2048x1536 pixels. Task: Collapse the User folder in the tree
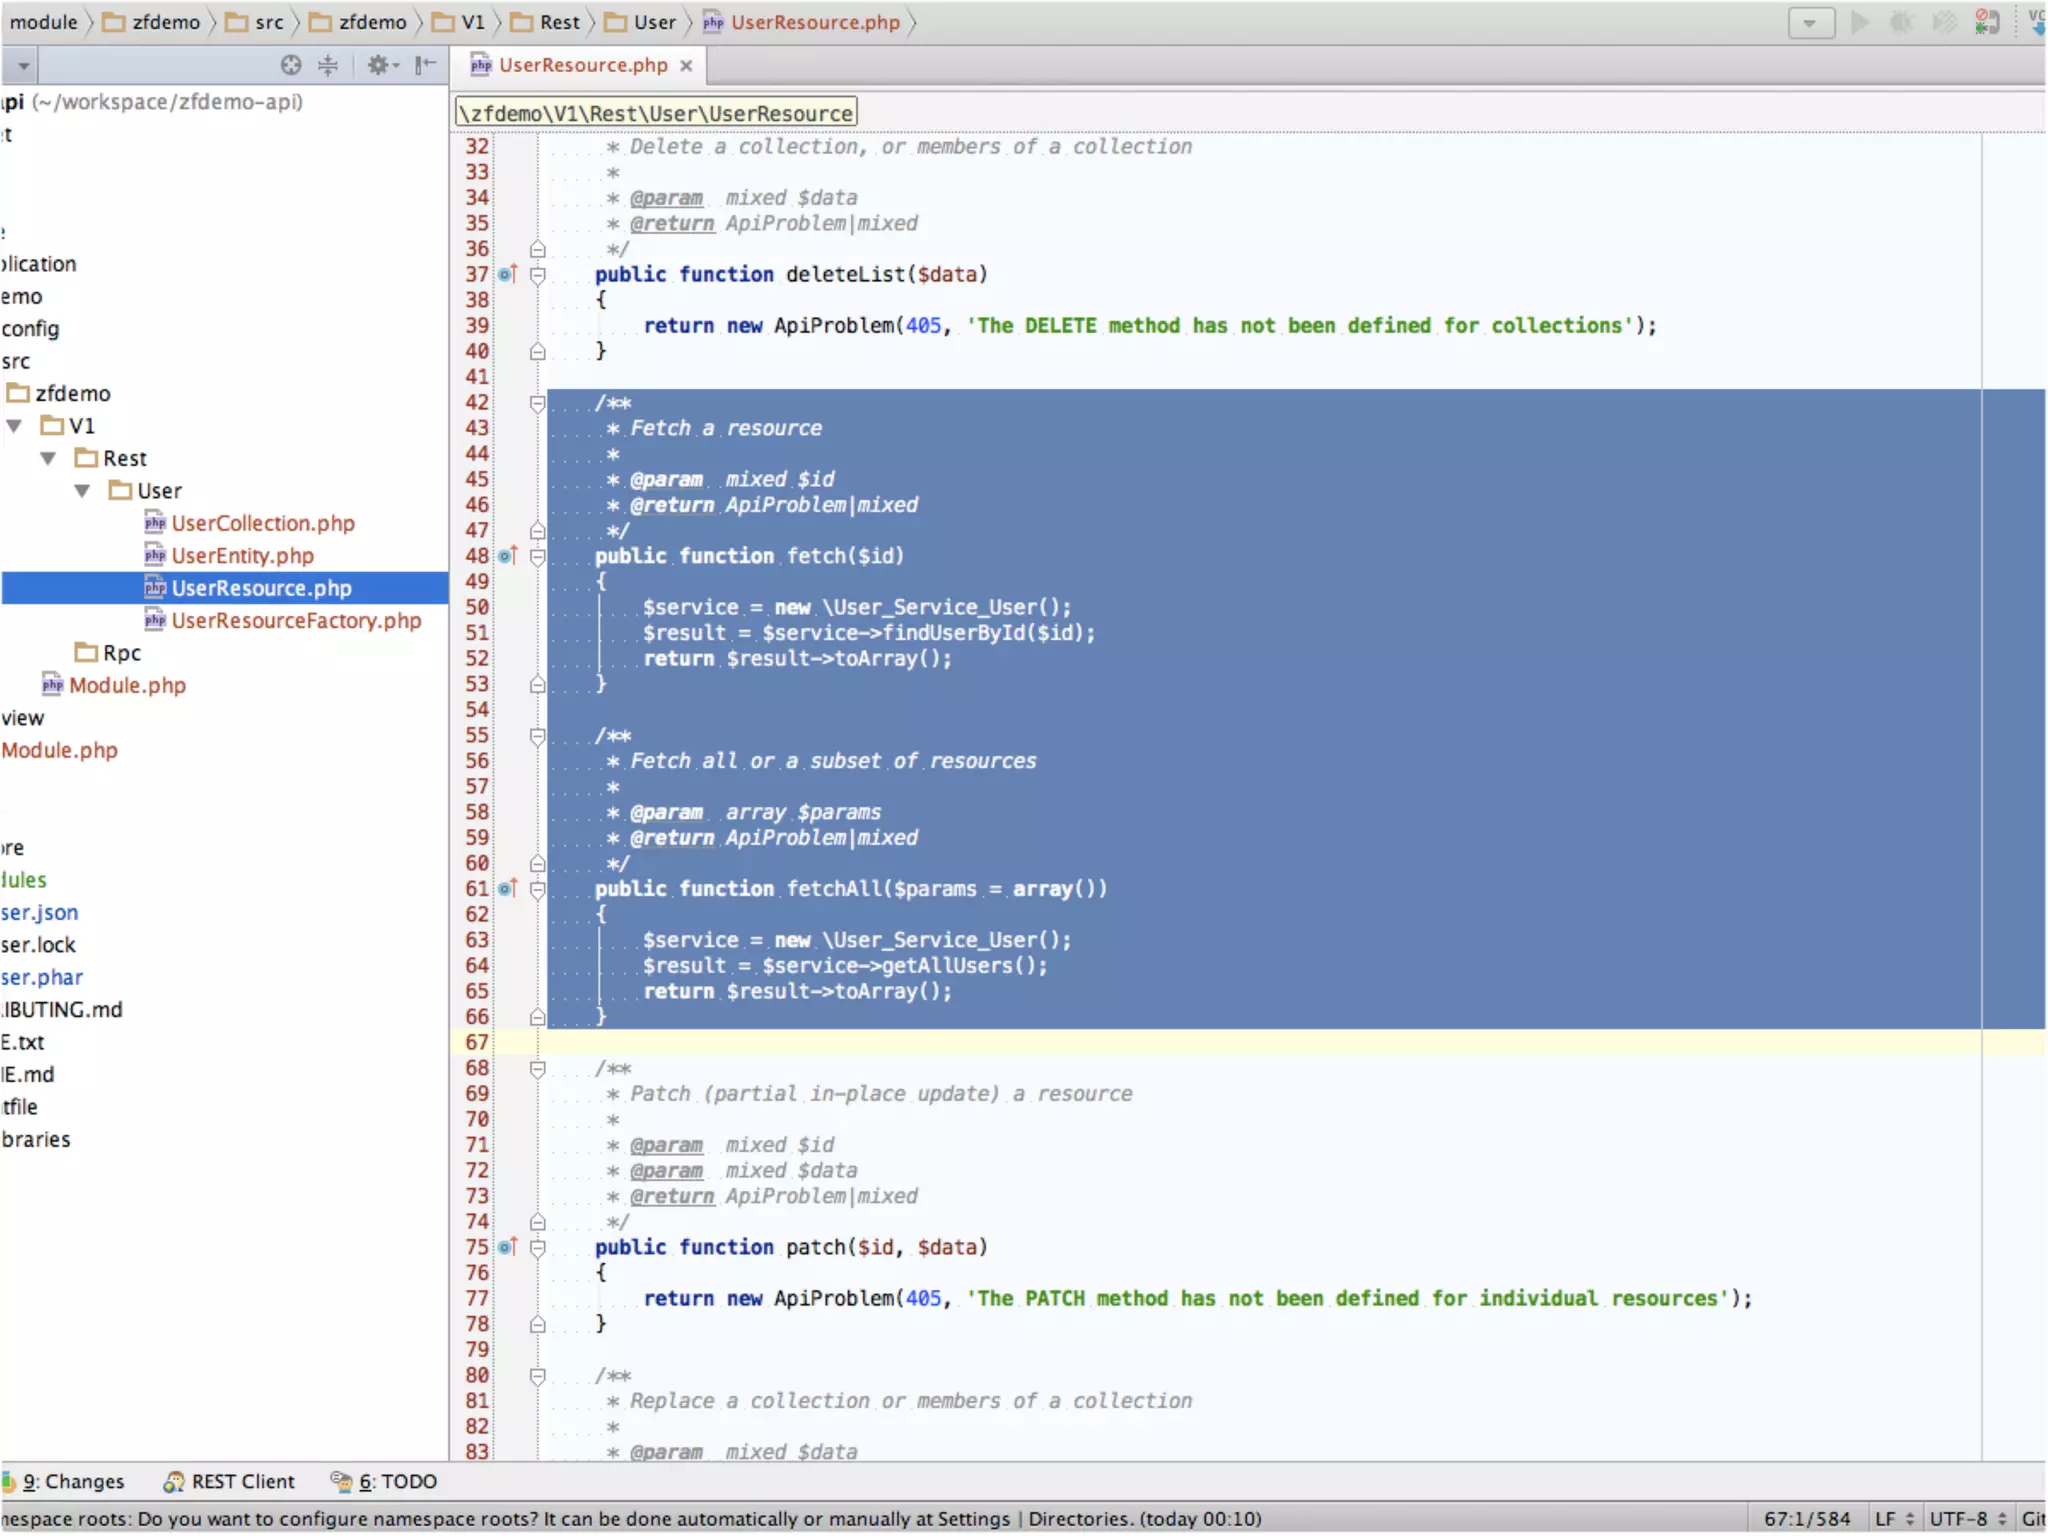pyautogui.click(x=83, y=491)
